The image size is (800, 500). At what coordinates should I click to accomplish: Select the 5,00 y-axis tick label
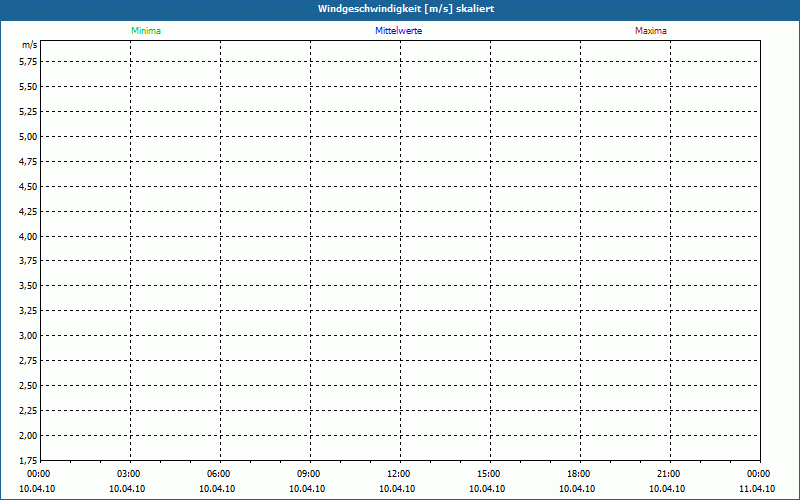coord(28,136)
